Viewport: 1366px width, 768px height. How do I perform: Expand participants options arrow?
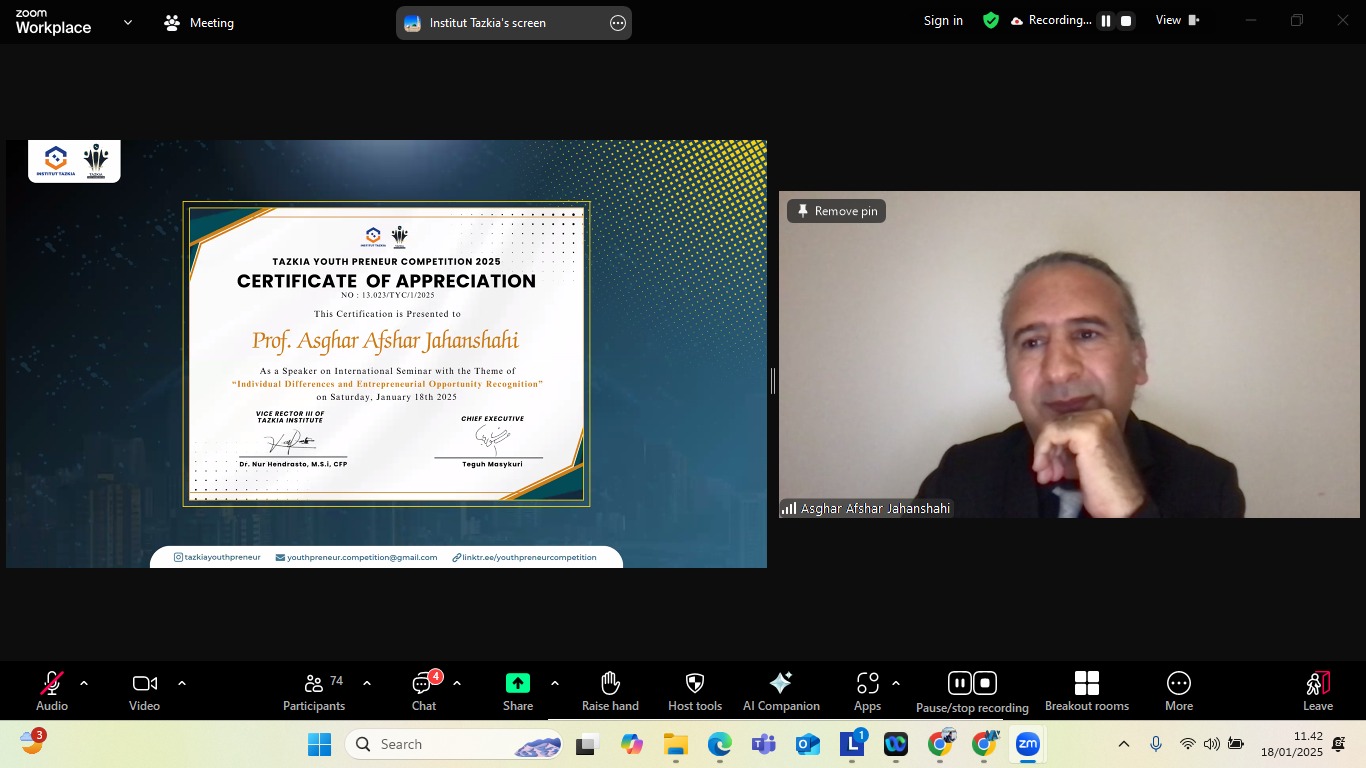click(367, 683)
